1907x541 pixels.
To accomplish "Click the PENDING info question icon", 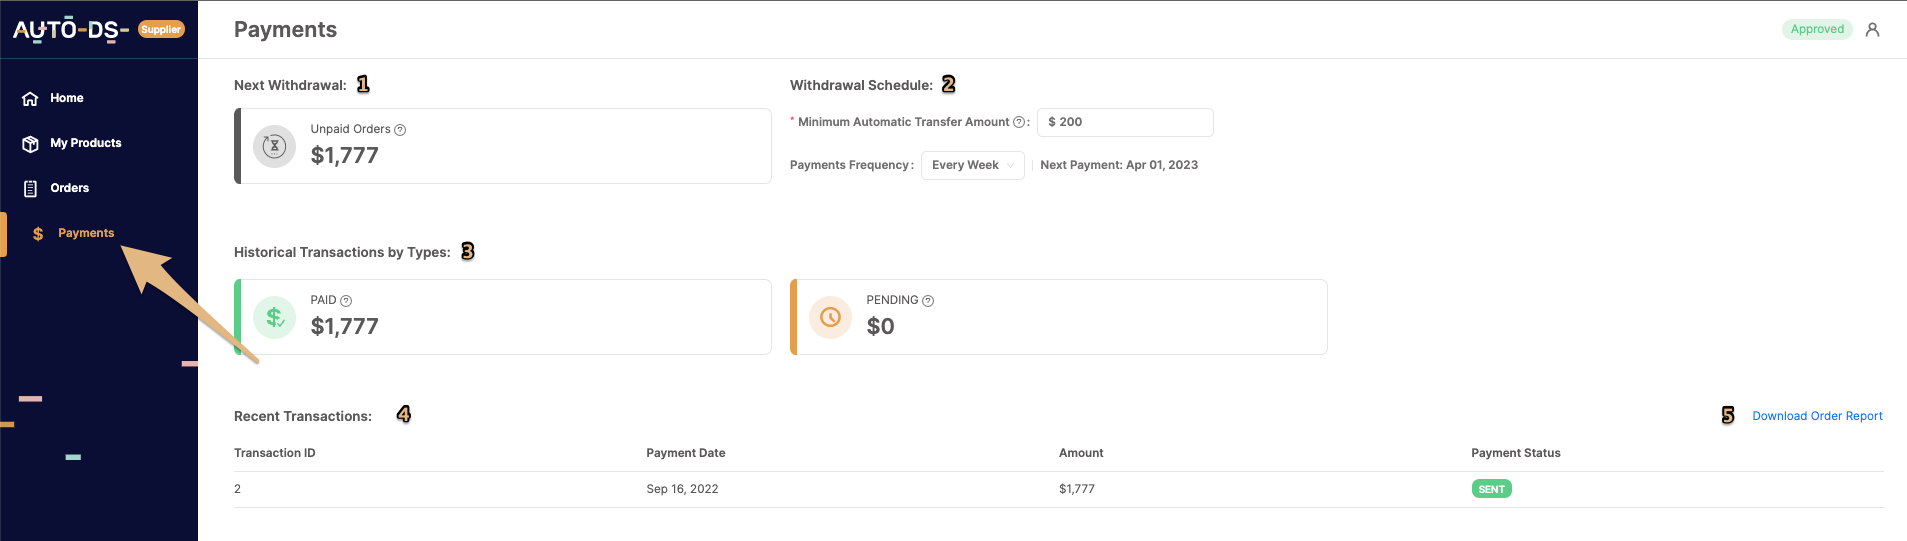I will (x=928, y=301).
